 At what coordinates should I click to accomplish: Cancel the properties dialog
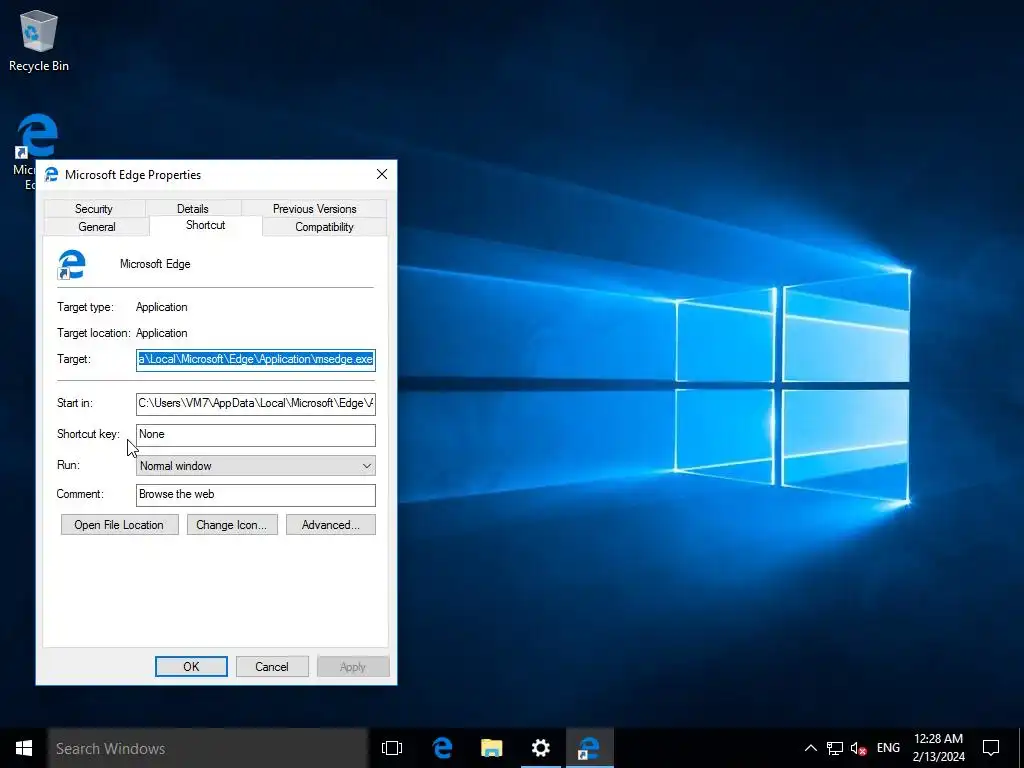(x=272, y=667)
